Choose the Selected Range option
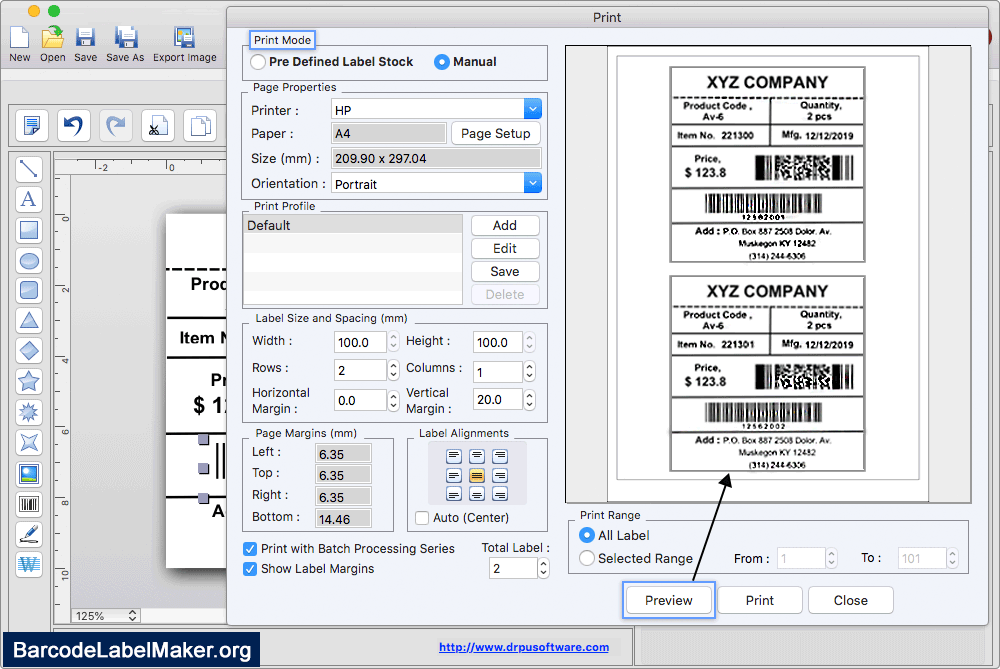Image resolution: width=1000 pixels, height=669 pixels. 587,559
